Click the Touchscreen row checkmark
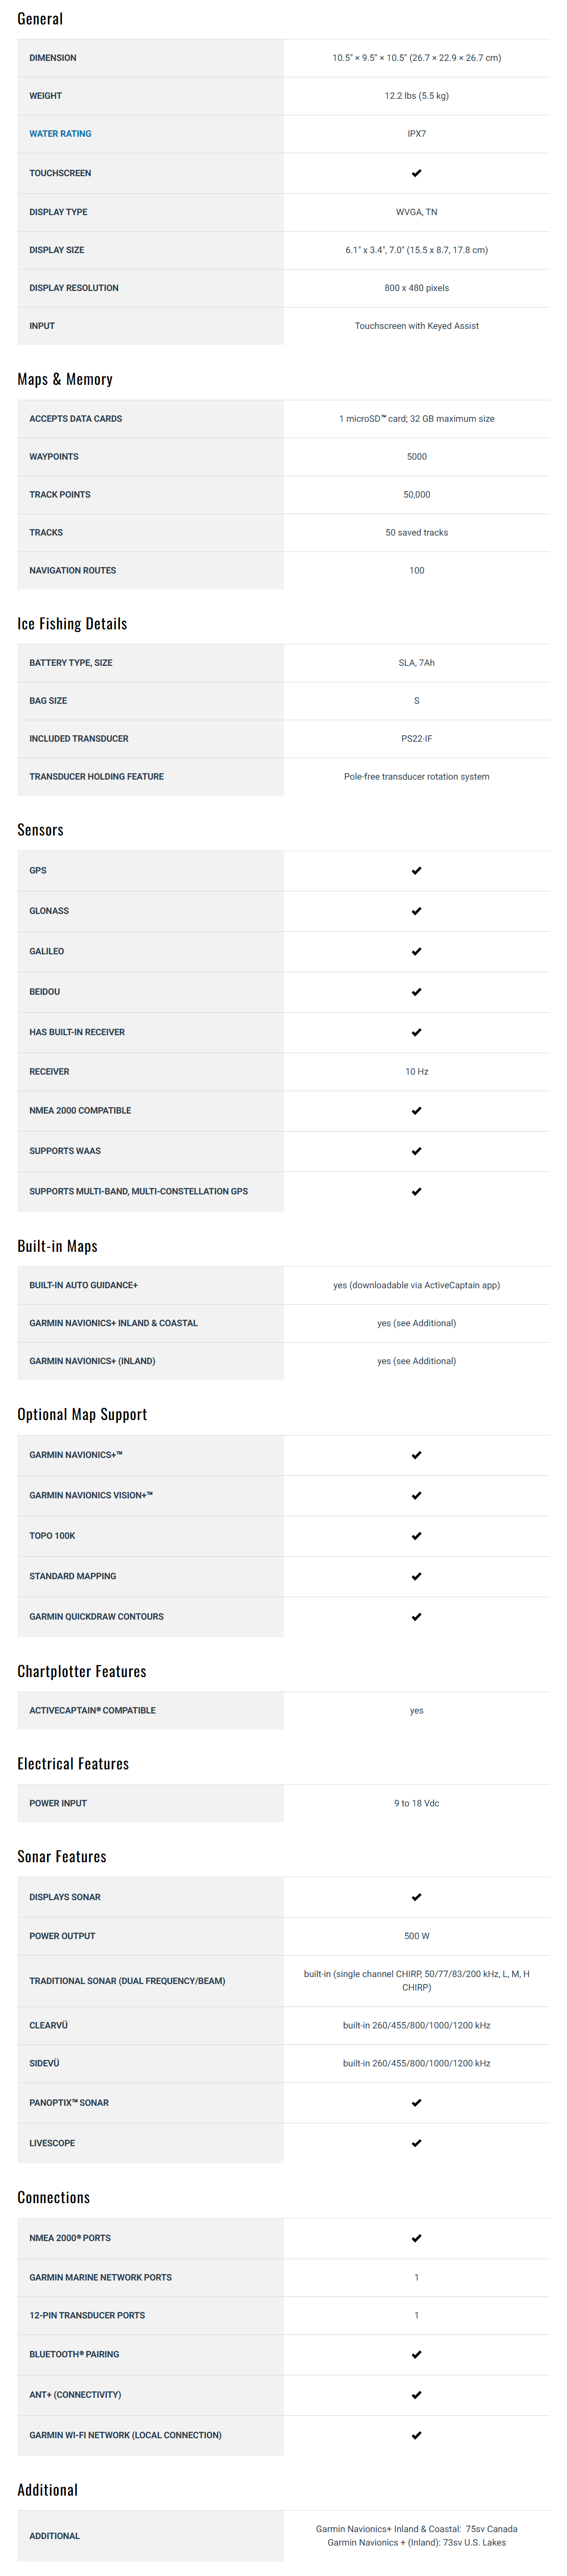 click(x=416, y=173)
